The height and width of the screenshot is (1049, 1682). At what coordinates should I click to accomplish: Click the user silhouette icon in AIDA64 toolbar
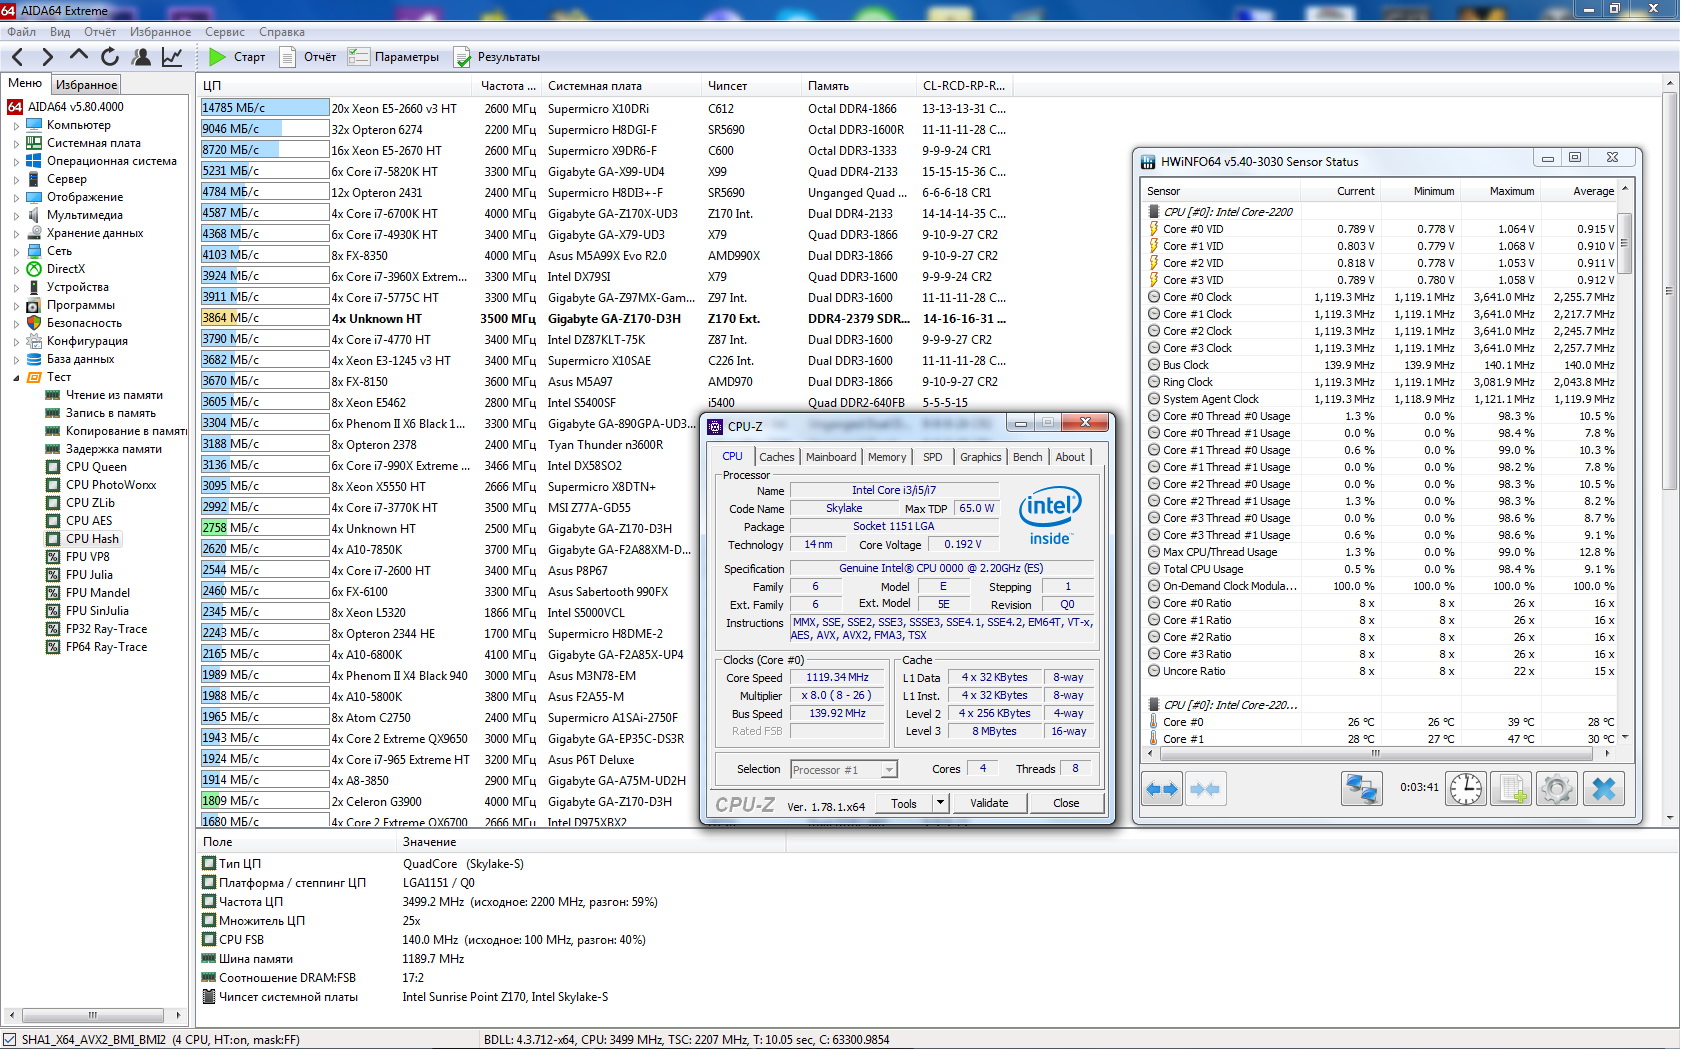click(x=141, y=57)
